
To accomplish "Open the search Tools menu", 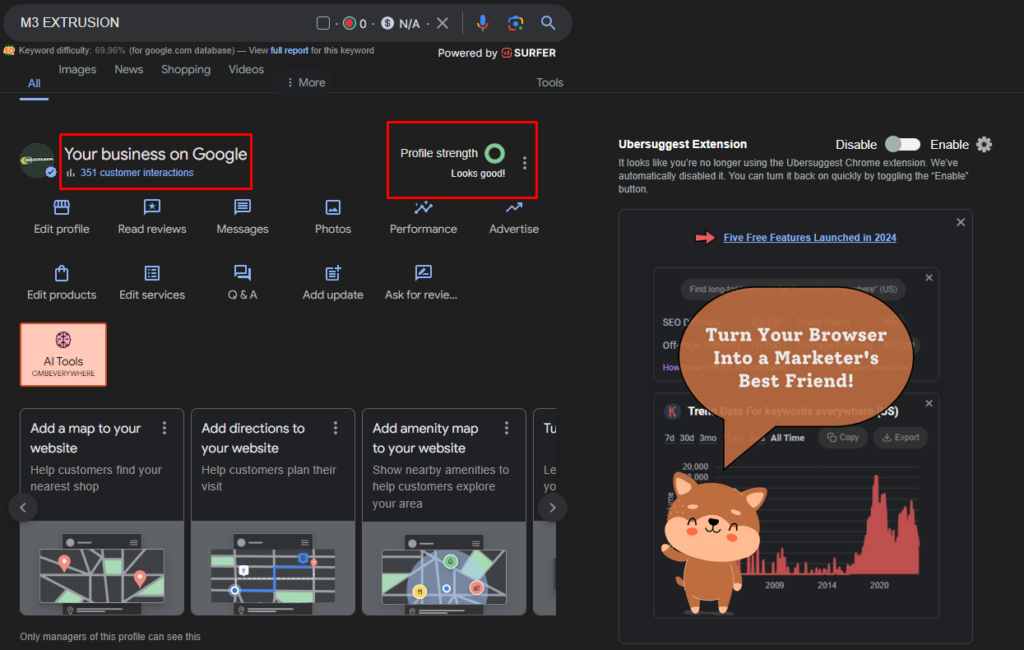I will pyautogui.click(x=550, y=82).
